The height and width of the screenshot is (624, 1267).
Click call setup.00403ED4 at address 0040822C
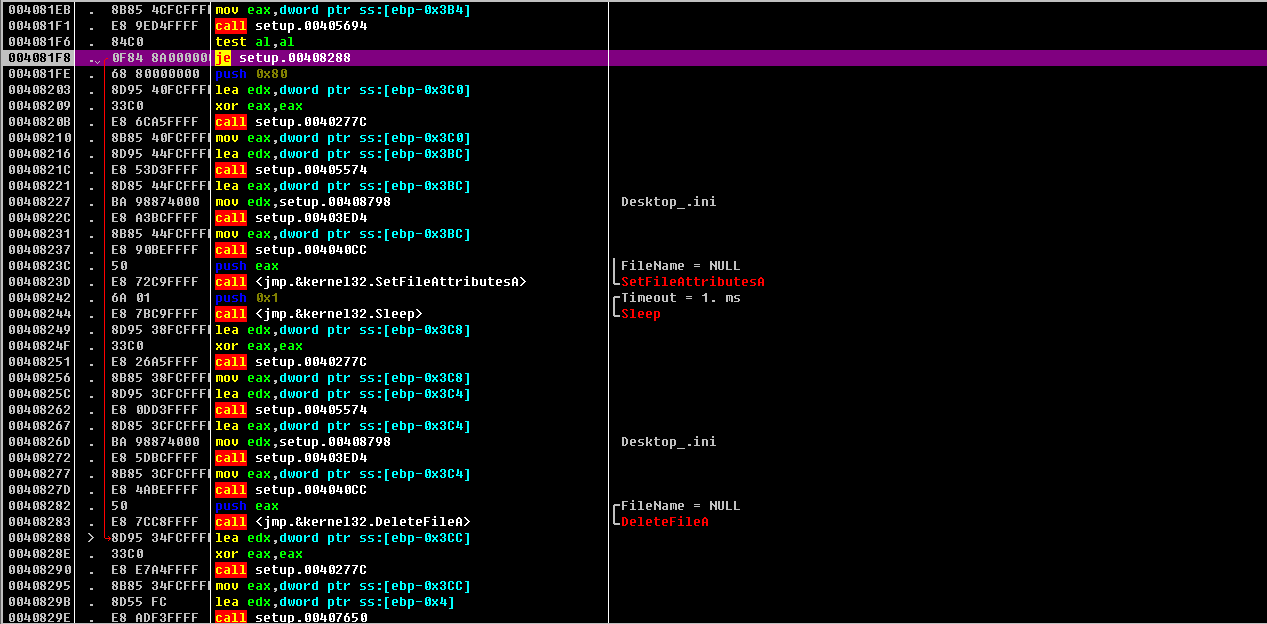point(291,218)
